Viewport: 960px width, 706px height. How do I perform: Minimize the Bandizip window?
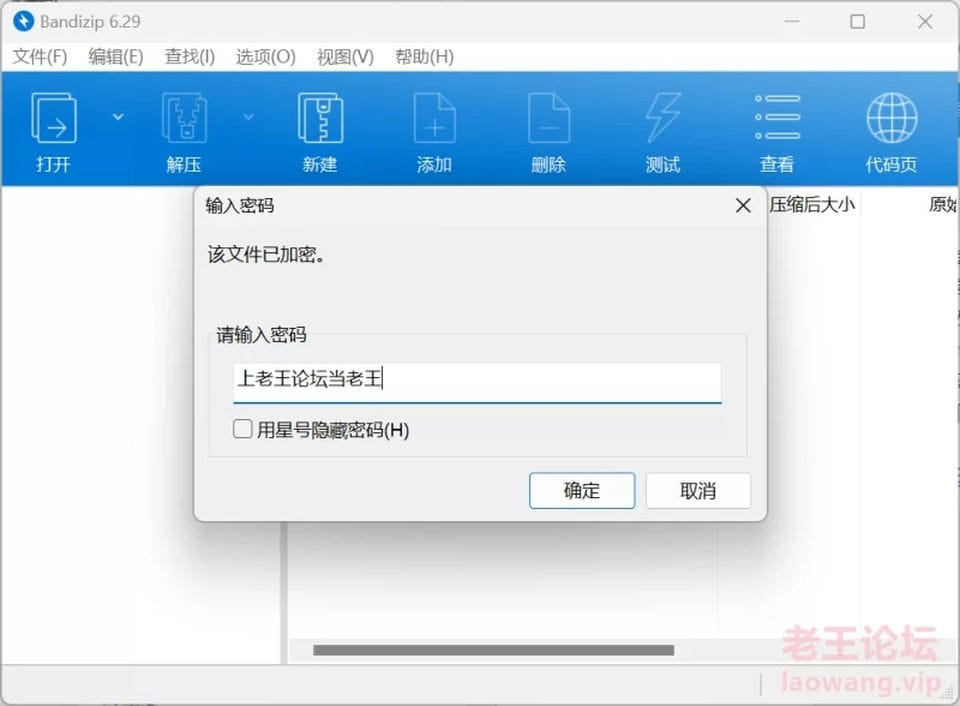pyautogui.click(x=792, y=21)
